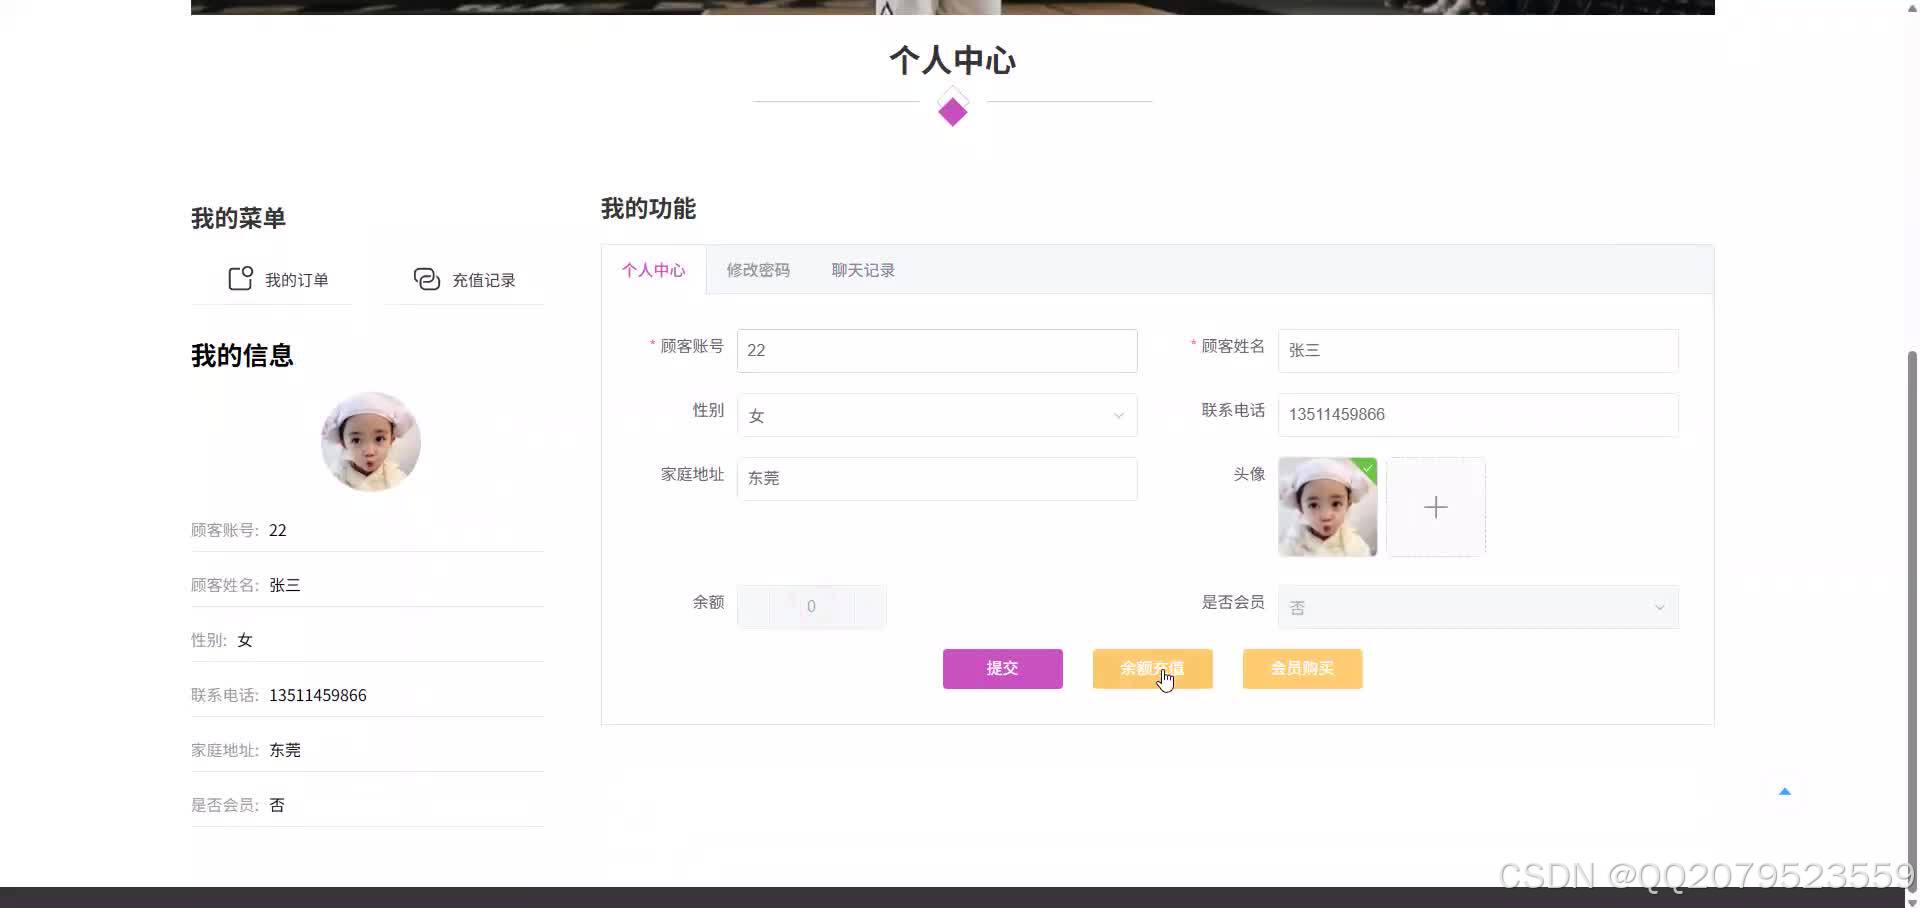1920x908 pixels.
Task: Click the 余额 balance number field
Action: 811,607
